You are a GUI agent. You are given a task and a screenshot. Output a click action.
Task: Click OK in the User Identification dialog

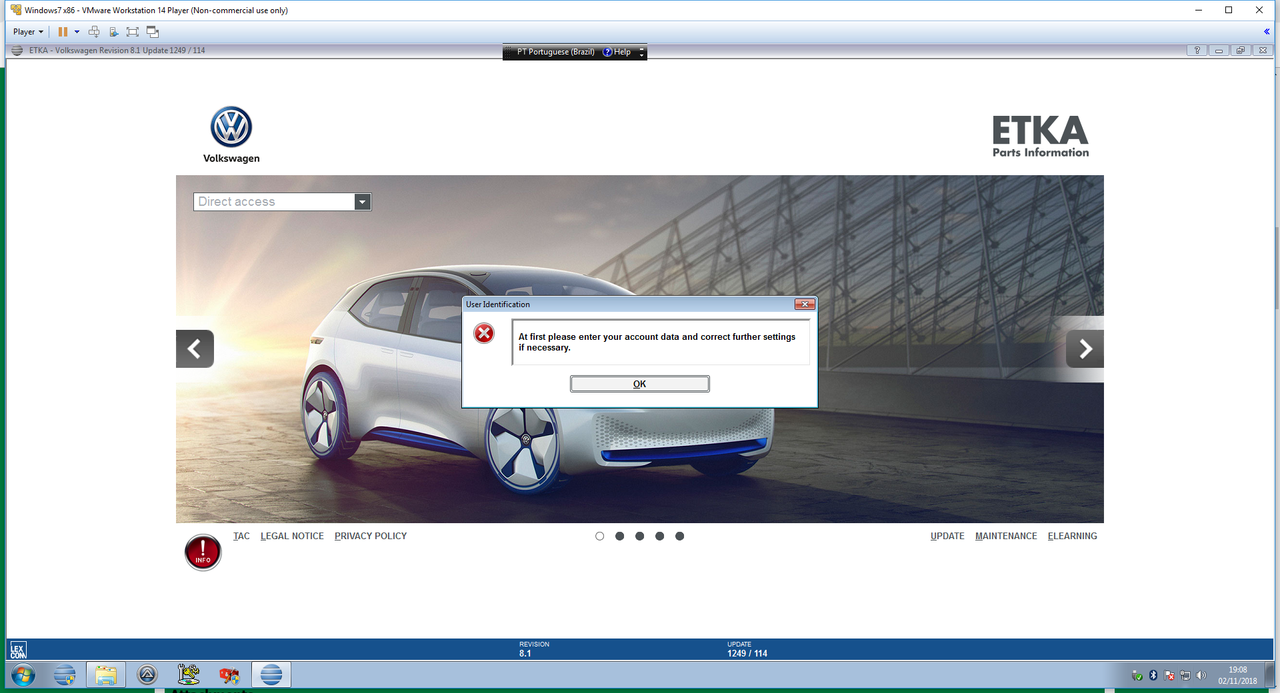pos(639,384)
